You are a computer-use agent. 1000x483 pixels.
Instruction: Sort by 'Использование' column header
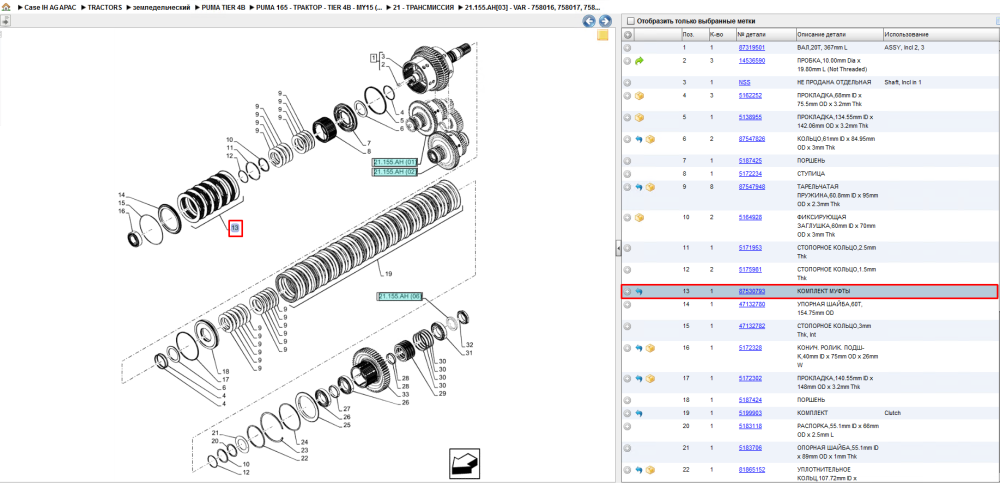[x=940, y=34]
